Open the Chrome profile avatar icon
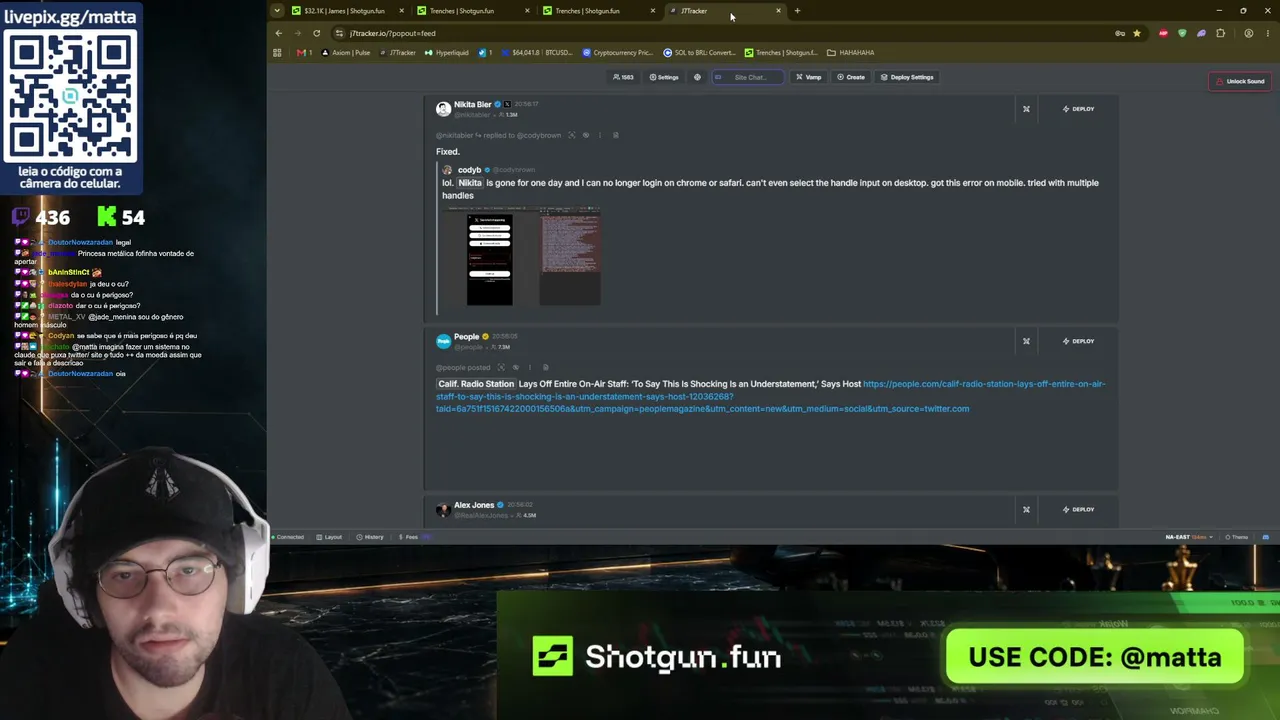 pyautogui.click(x=1248, y=33)
